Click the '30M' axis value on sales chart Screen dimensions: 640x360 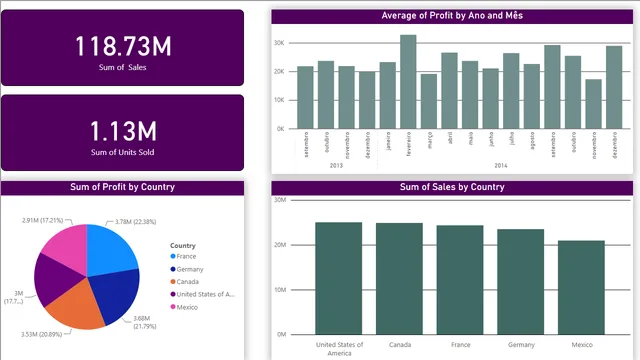pyautogui.click(x=280, y=200)
